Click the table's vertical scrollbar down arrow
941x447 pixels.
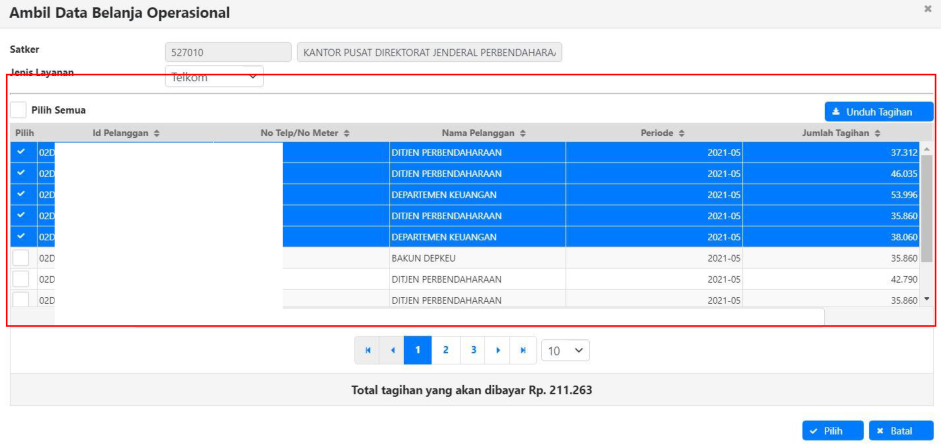pos(926,299)
